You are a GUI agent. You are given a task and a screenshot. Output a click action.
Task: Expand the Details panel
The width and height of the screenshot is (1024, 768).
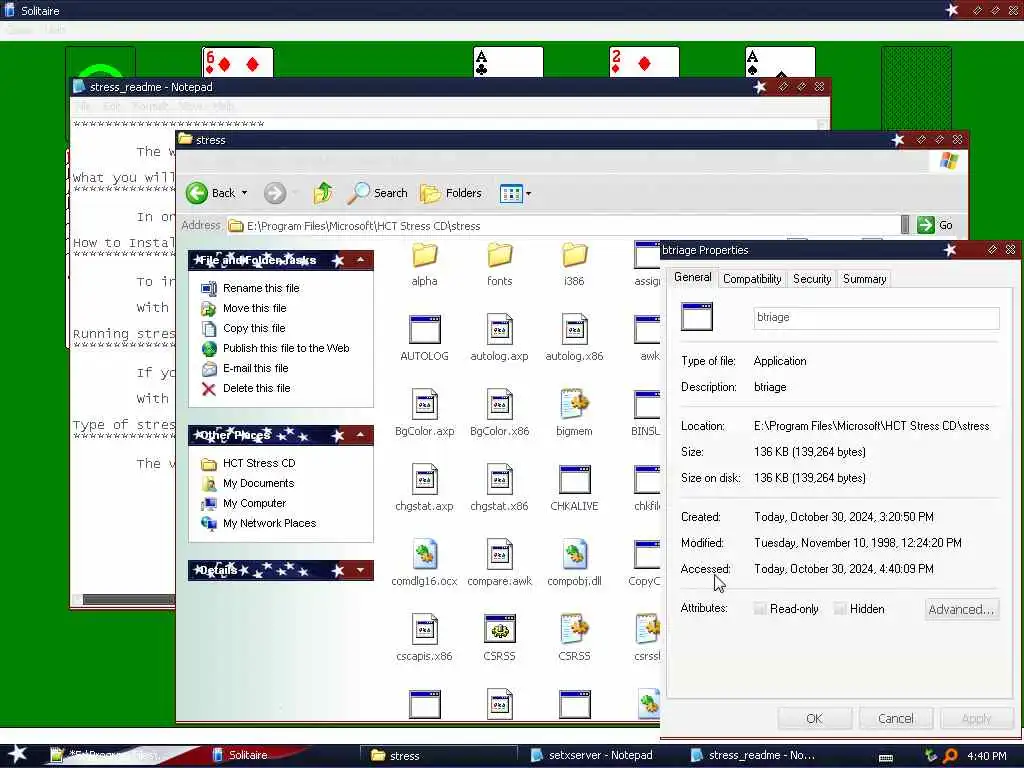point(360,570)
